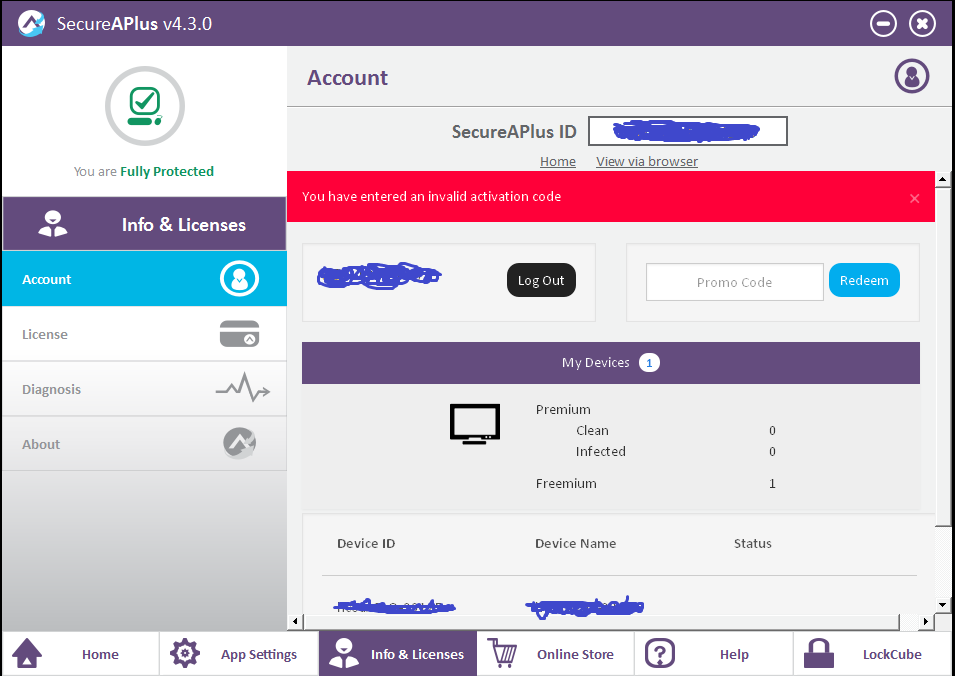Click the Device ID column header
The width and height of the screenshot is (955, 676).
point(366,543)
